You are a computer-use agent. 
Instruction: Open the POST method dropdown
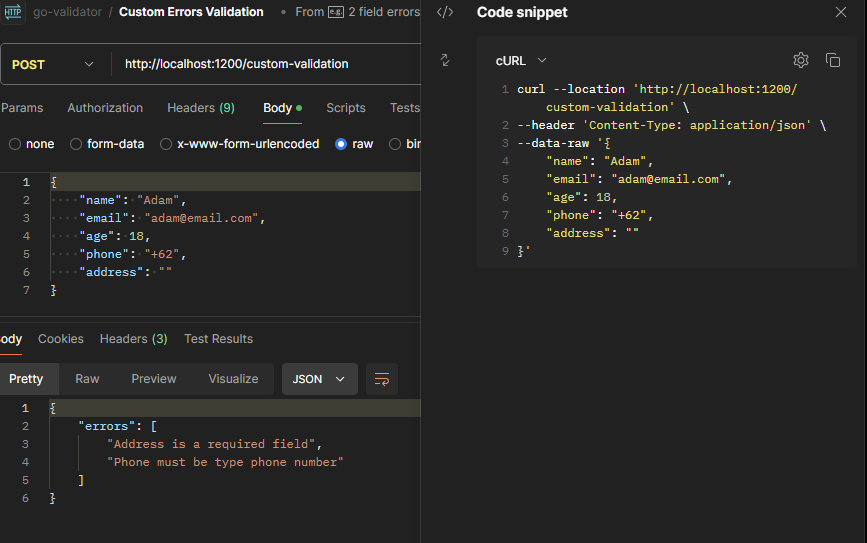click(x=54, y=64)
